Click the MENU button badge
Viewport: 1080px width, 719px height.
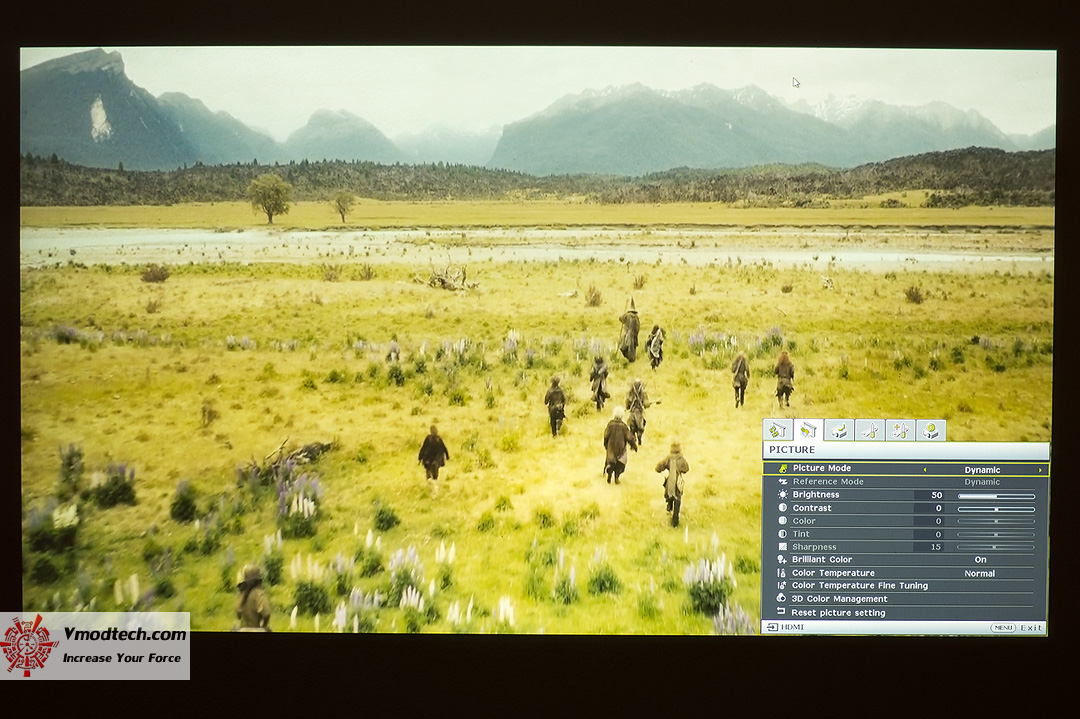pos(1003,627)
